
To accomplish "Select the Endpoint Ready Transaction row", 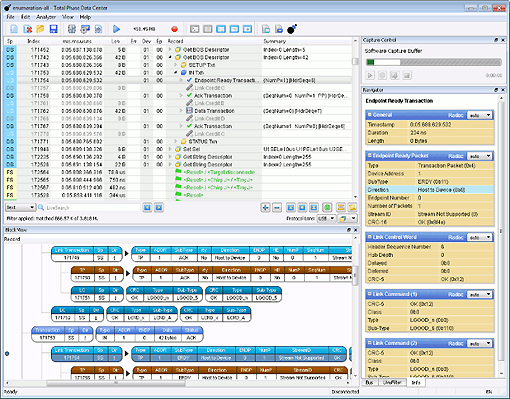I will [177, 80].
